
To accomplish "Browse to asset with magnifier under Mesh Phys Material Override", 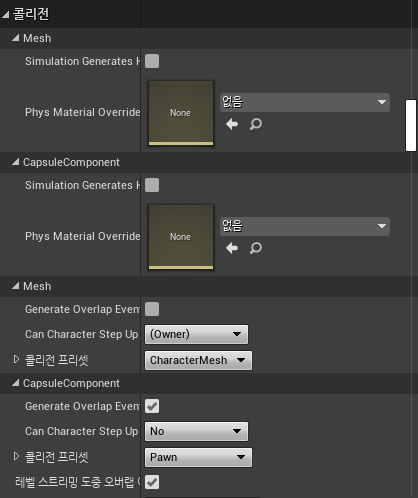I will tap(256, 124).
